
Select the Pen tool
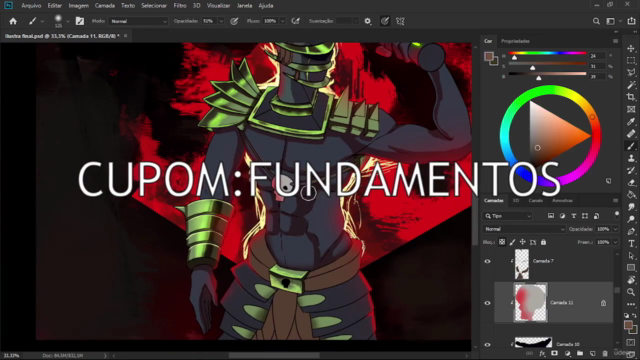(x=631, y=231)
